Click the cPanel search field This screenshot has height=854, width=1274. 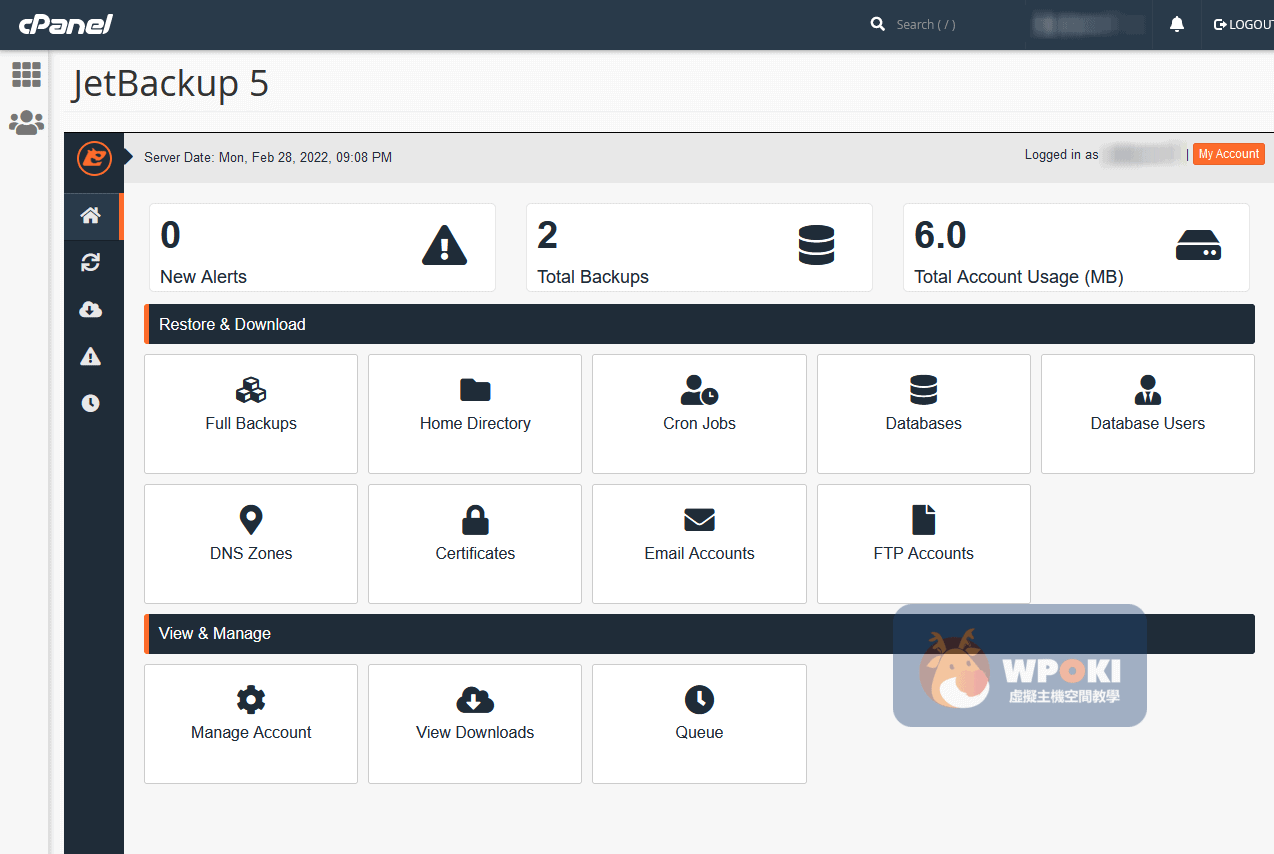pyautogui.click(x=940, y=24)
